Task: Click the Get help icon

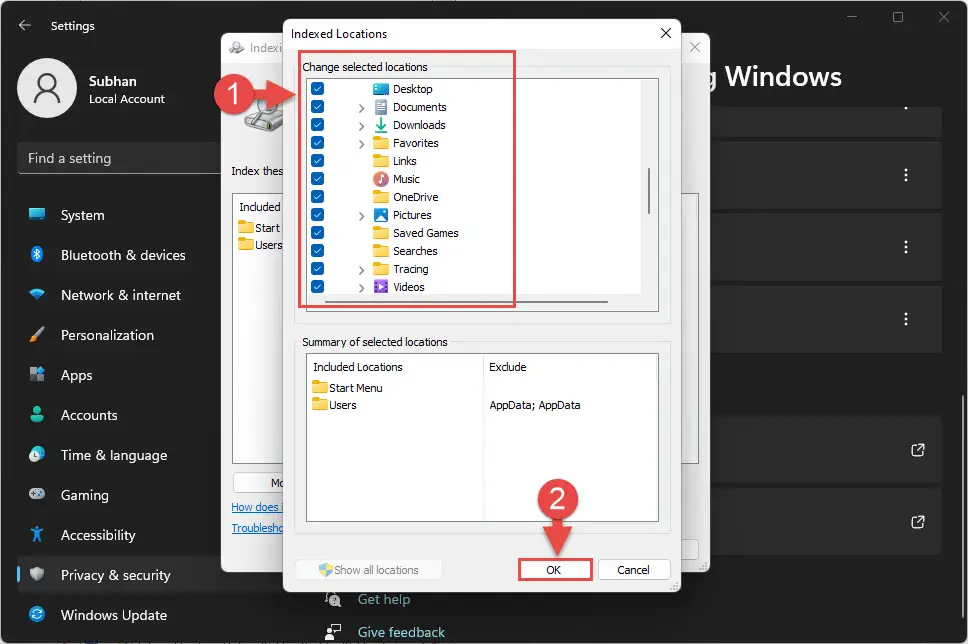Action: (333, 599)
